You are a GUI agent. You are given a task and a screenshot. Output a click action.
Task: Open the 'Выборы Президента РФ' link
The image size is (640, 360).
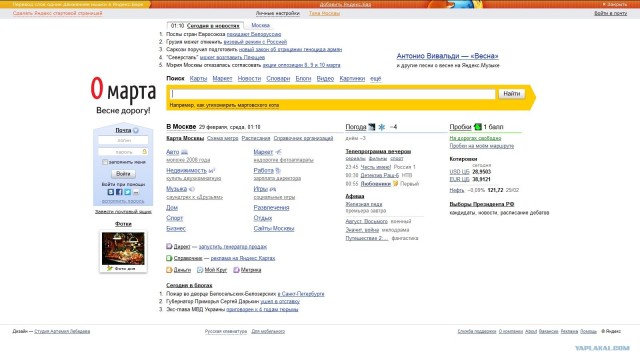click(482, 204)
